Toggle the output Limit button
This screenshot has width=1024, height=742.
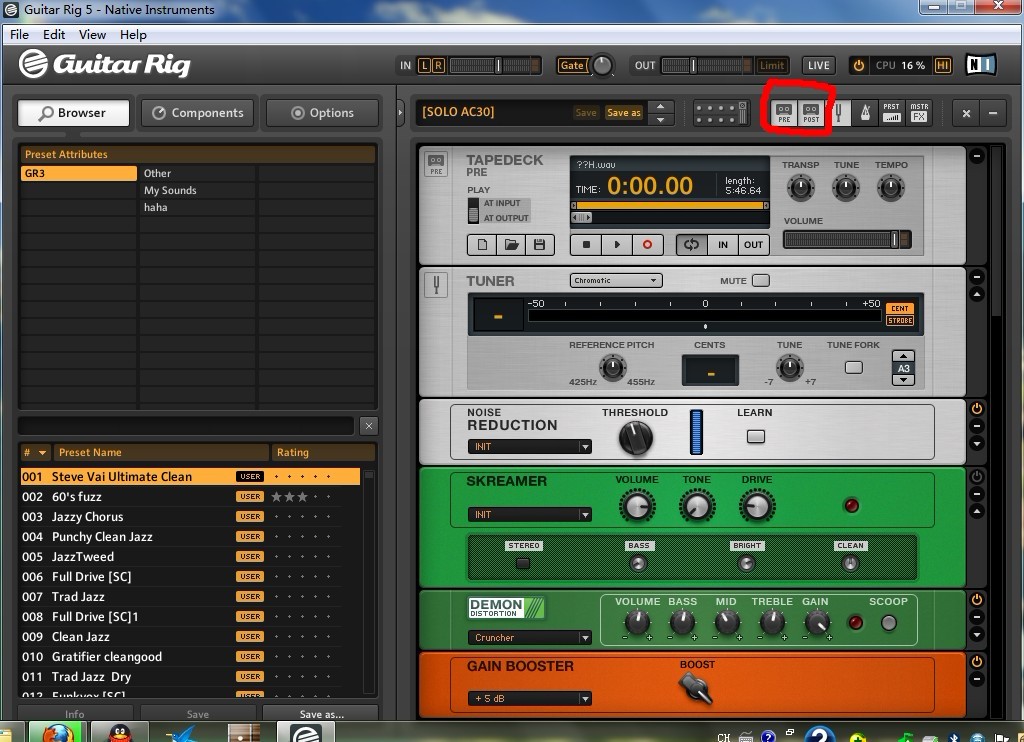771,65
